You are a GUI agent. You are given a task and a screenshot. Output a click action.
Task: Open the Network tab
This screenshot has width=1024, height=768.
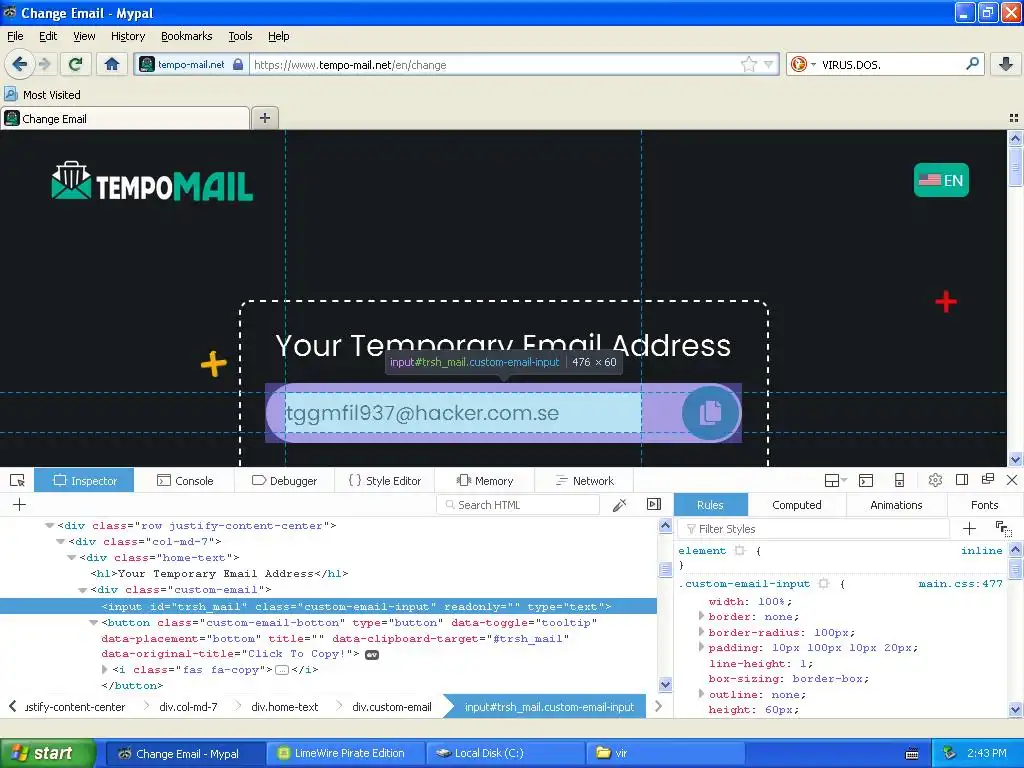pos(584,481)
